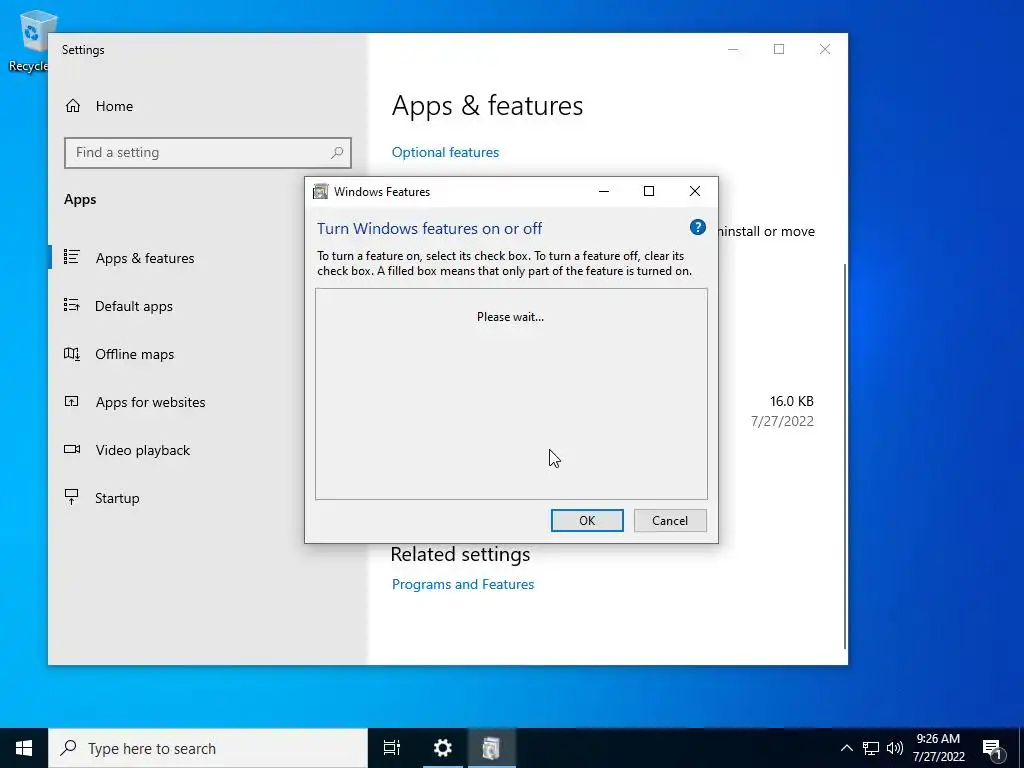Minimize the Settings window

pos(733,50)
